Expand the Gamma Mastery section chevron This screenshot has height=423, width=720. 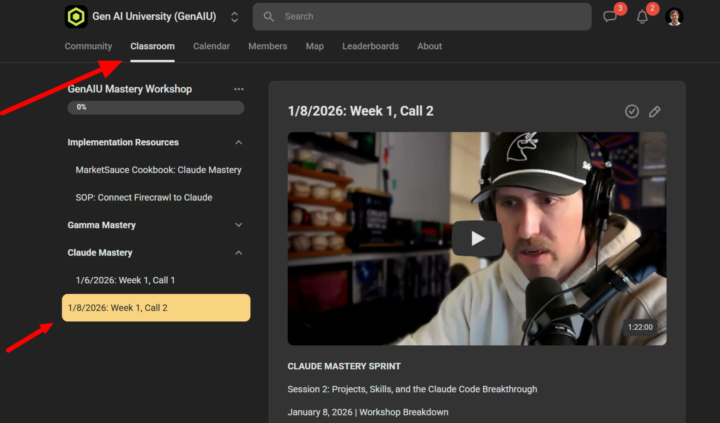click(x=239, y=225)
